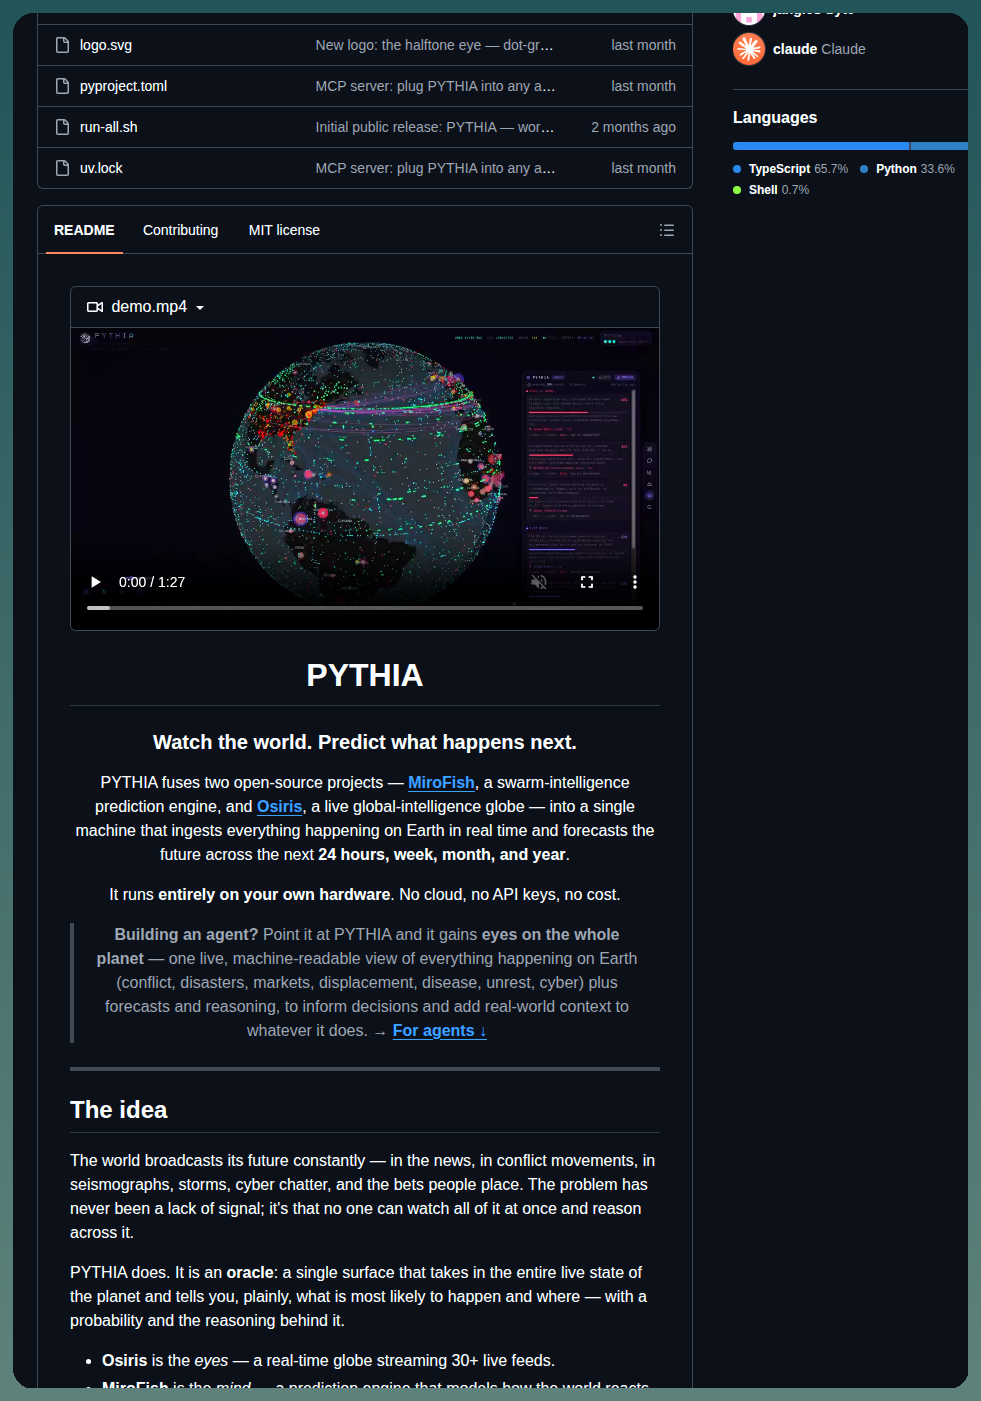The height and width of the screenshot is (1401, 981).
Task: Click the video camera icon beside demo.mp4
Action: click(95, 307)
